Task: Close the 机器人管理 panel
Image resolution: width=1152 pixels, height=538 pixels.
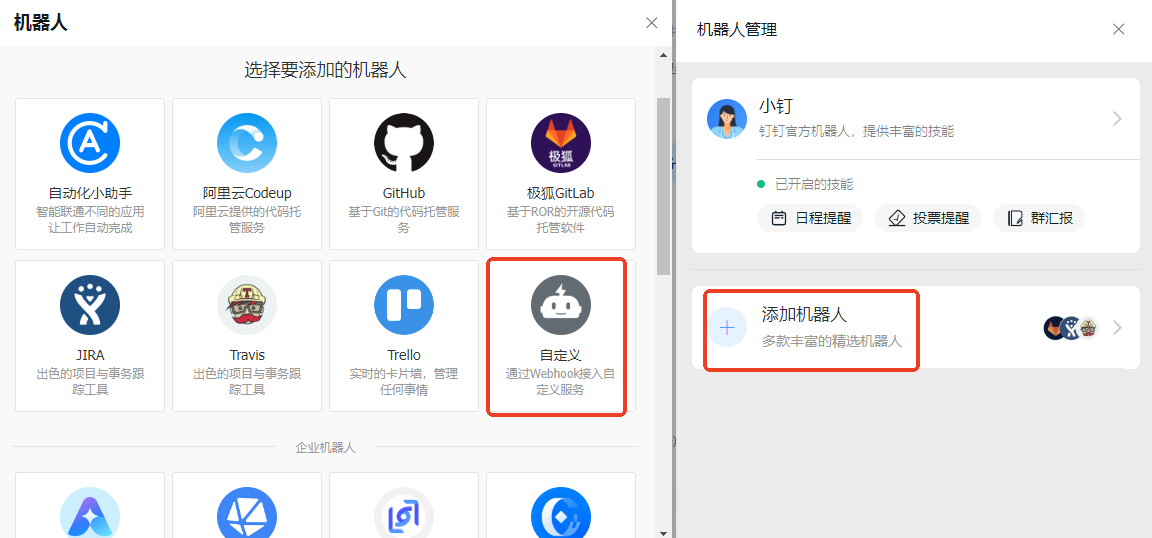Action: point(1119,30)
